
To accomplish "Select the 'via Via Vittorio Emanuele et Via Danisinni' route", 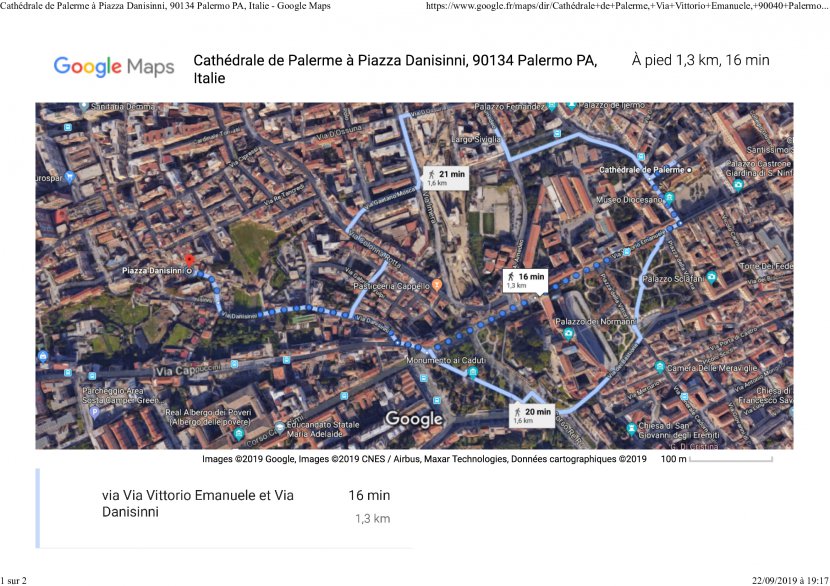I will tap(198, 503).
